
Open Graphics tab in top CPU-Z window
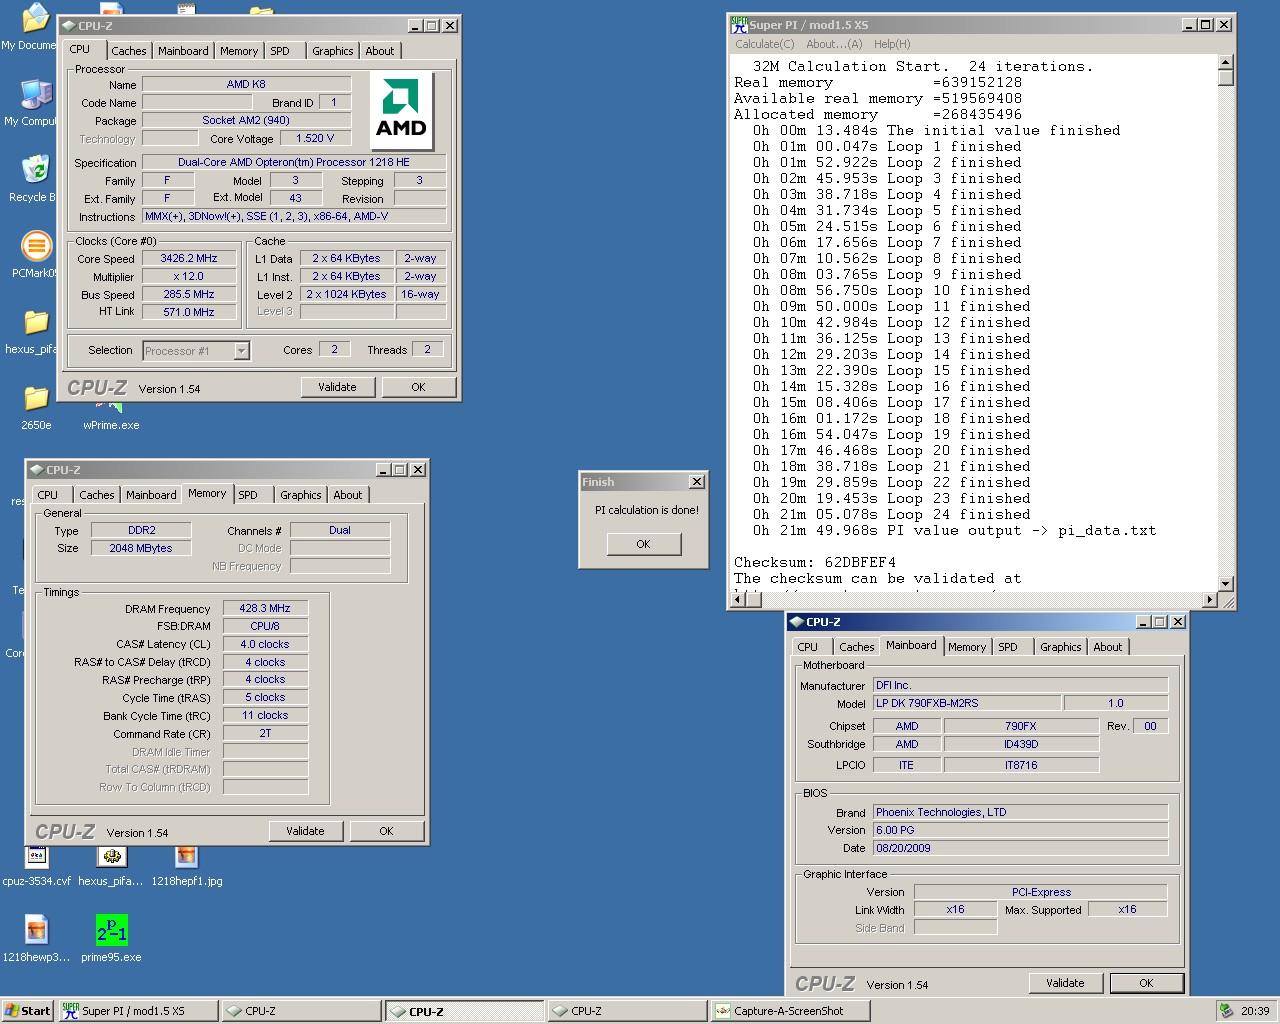pos(332,51)
